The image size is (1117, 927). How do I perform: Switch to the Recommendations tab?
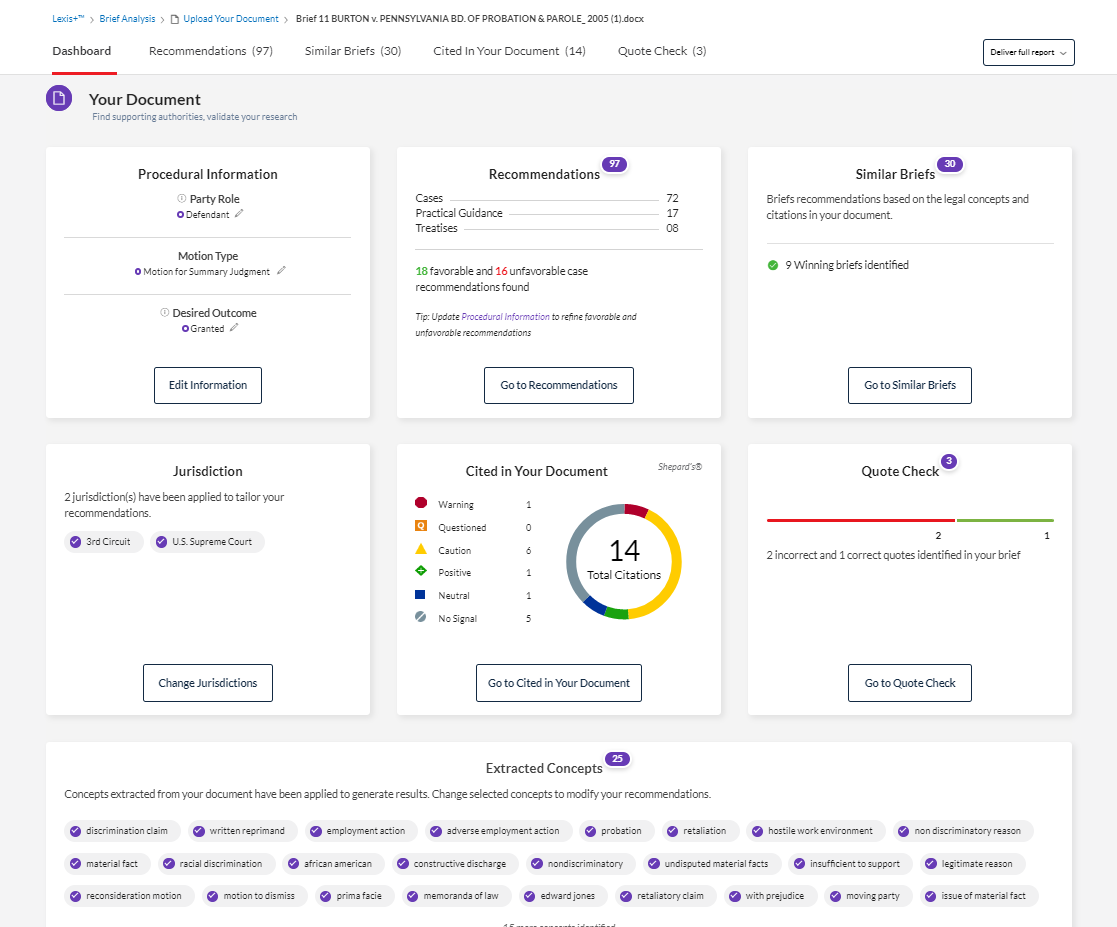coord(211,51)
